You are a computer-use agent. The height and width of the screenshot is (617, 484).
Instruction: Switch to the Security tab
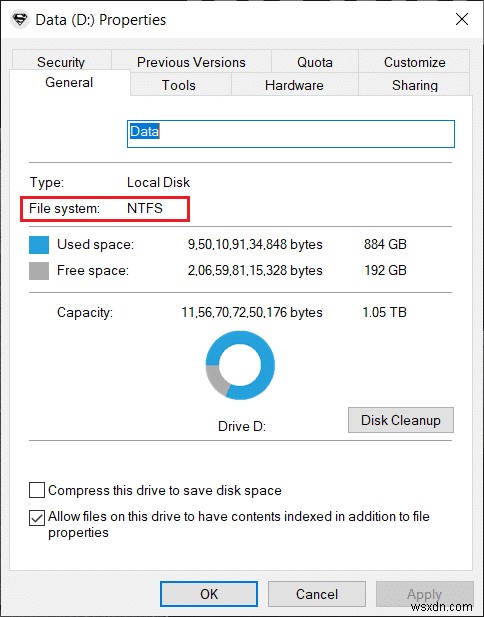pyautogui.click(x=61, y=60)
